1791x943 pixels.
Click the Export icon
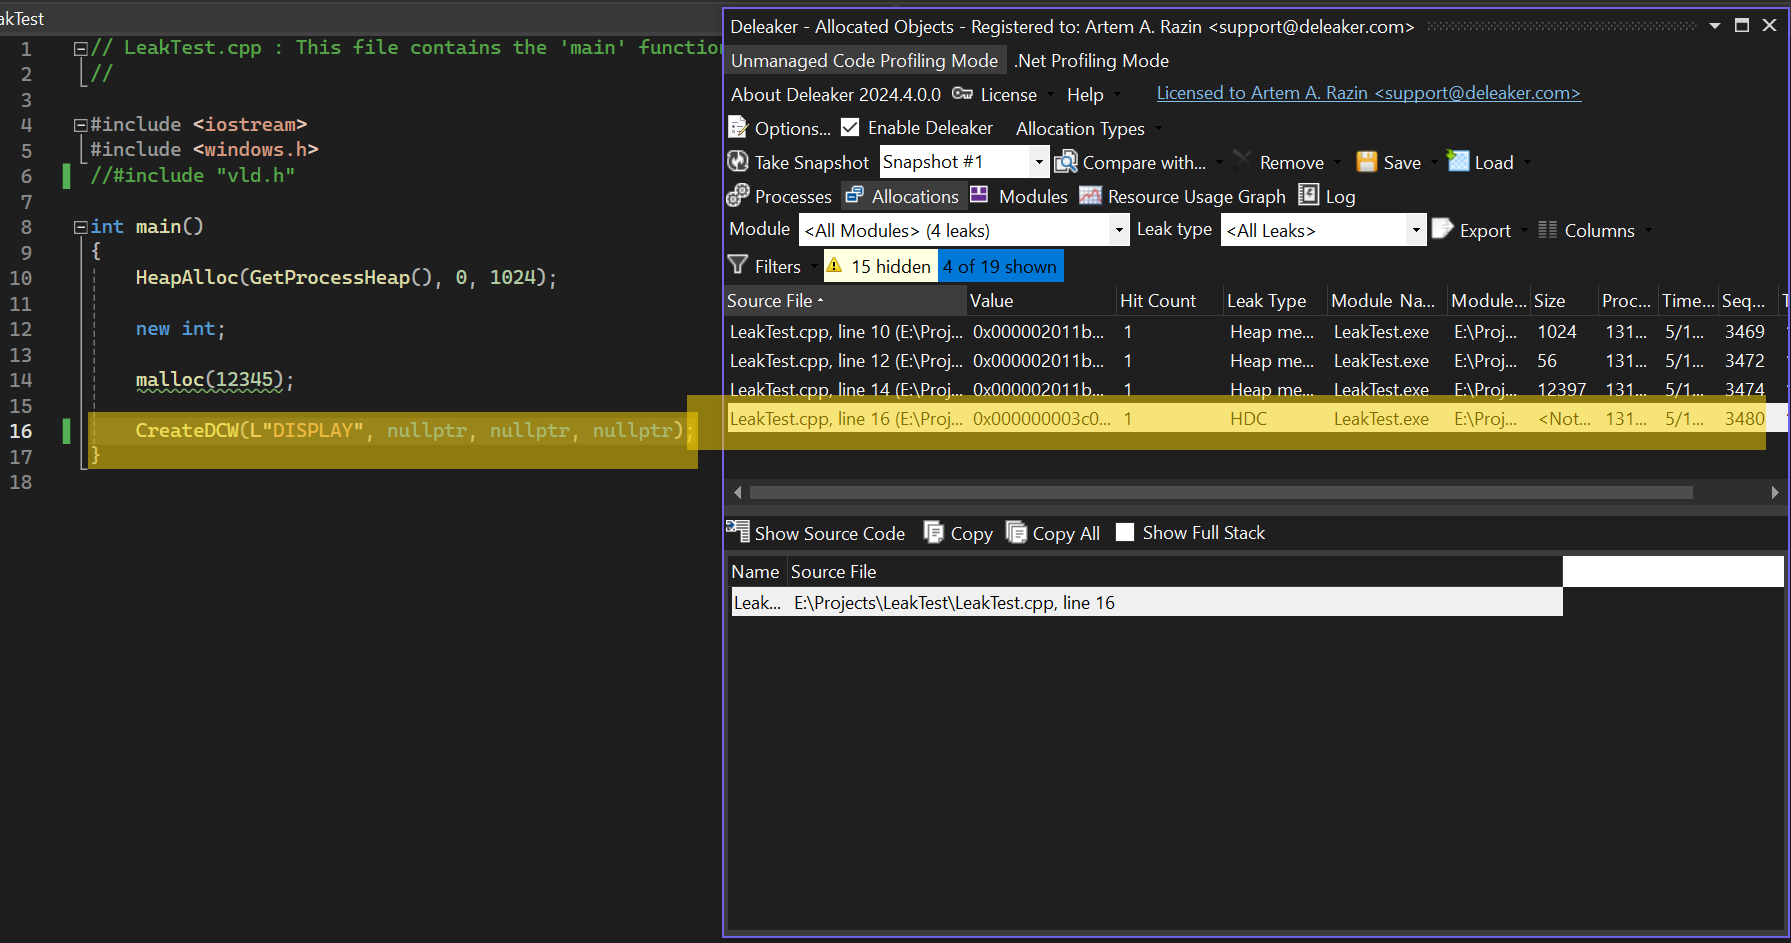1442,230
